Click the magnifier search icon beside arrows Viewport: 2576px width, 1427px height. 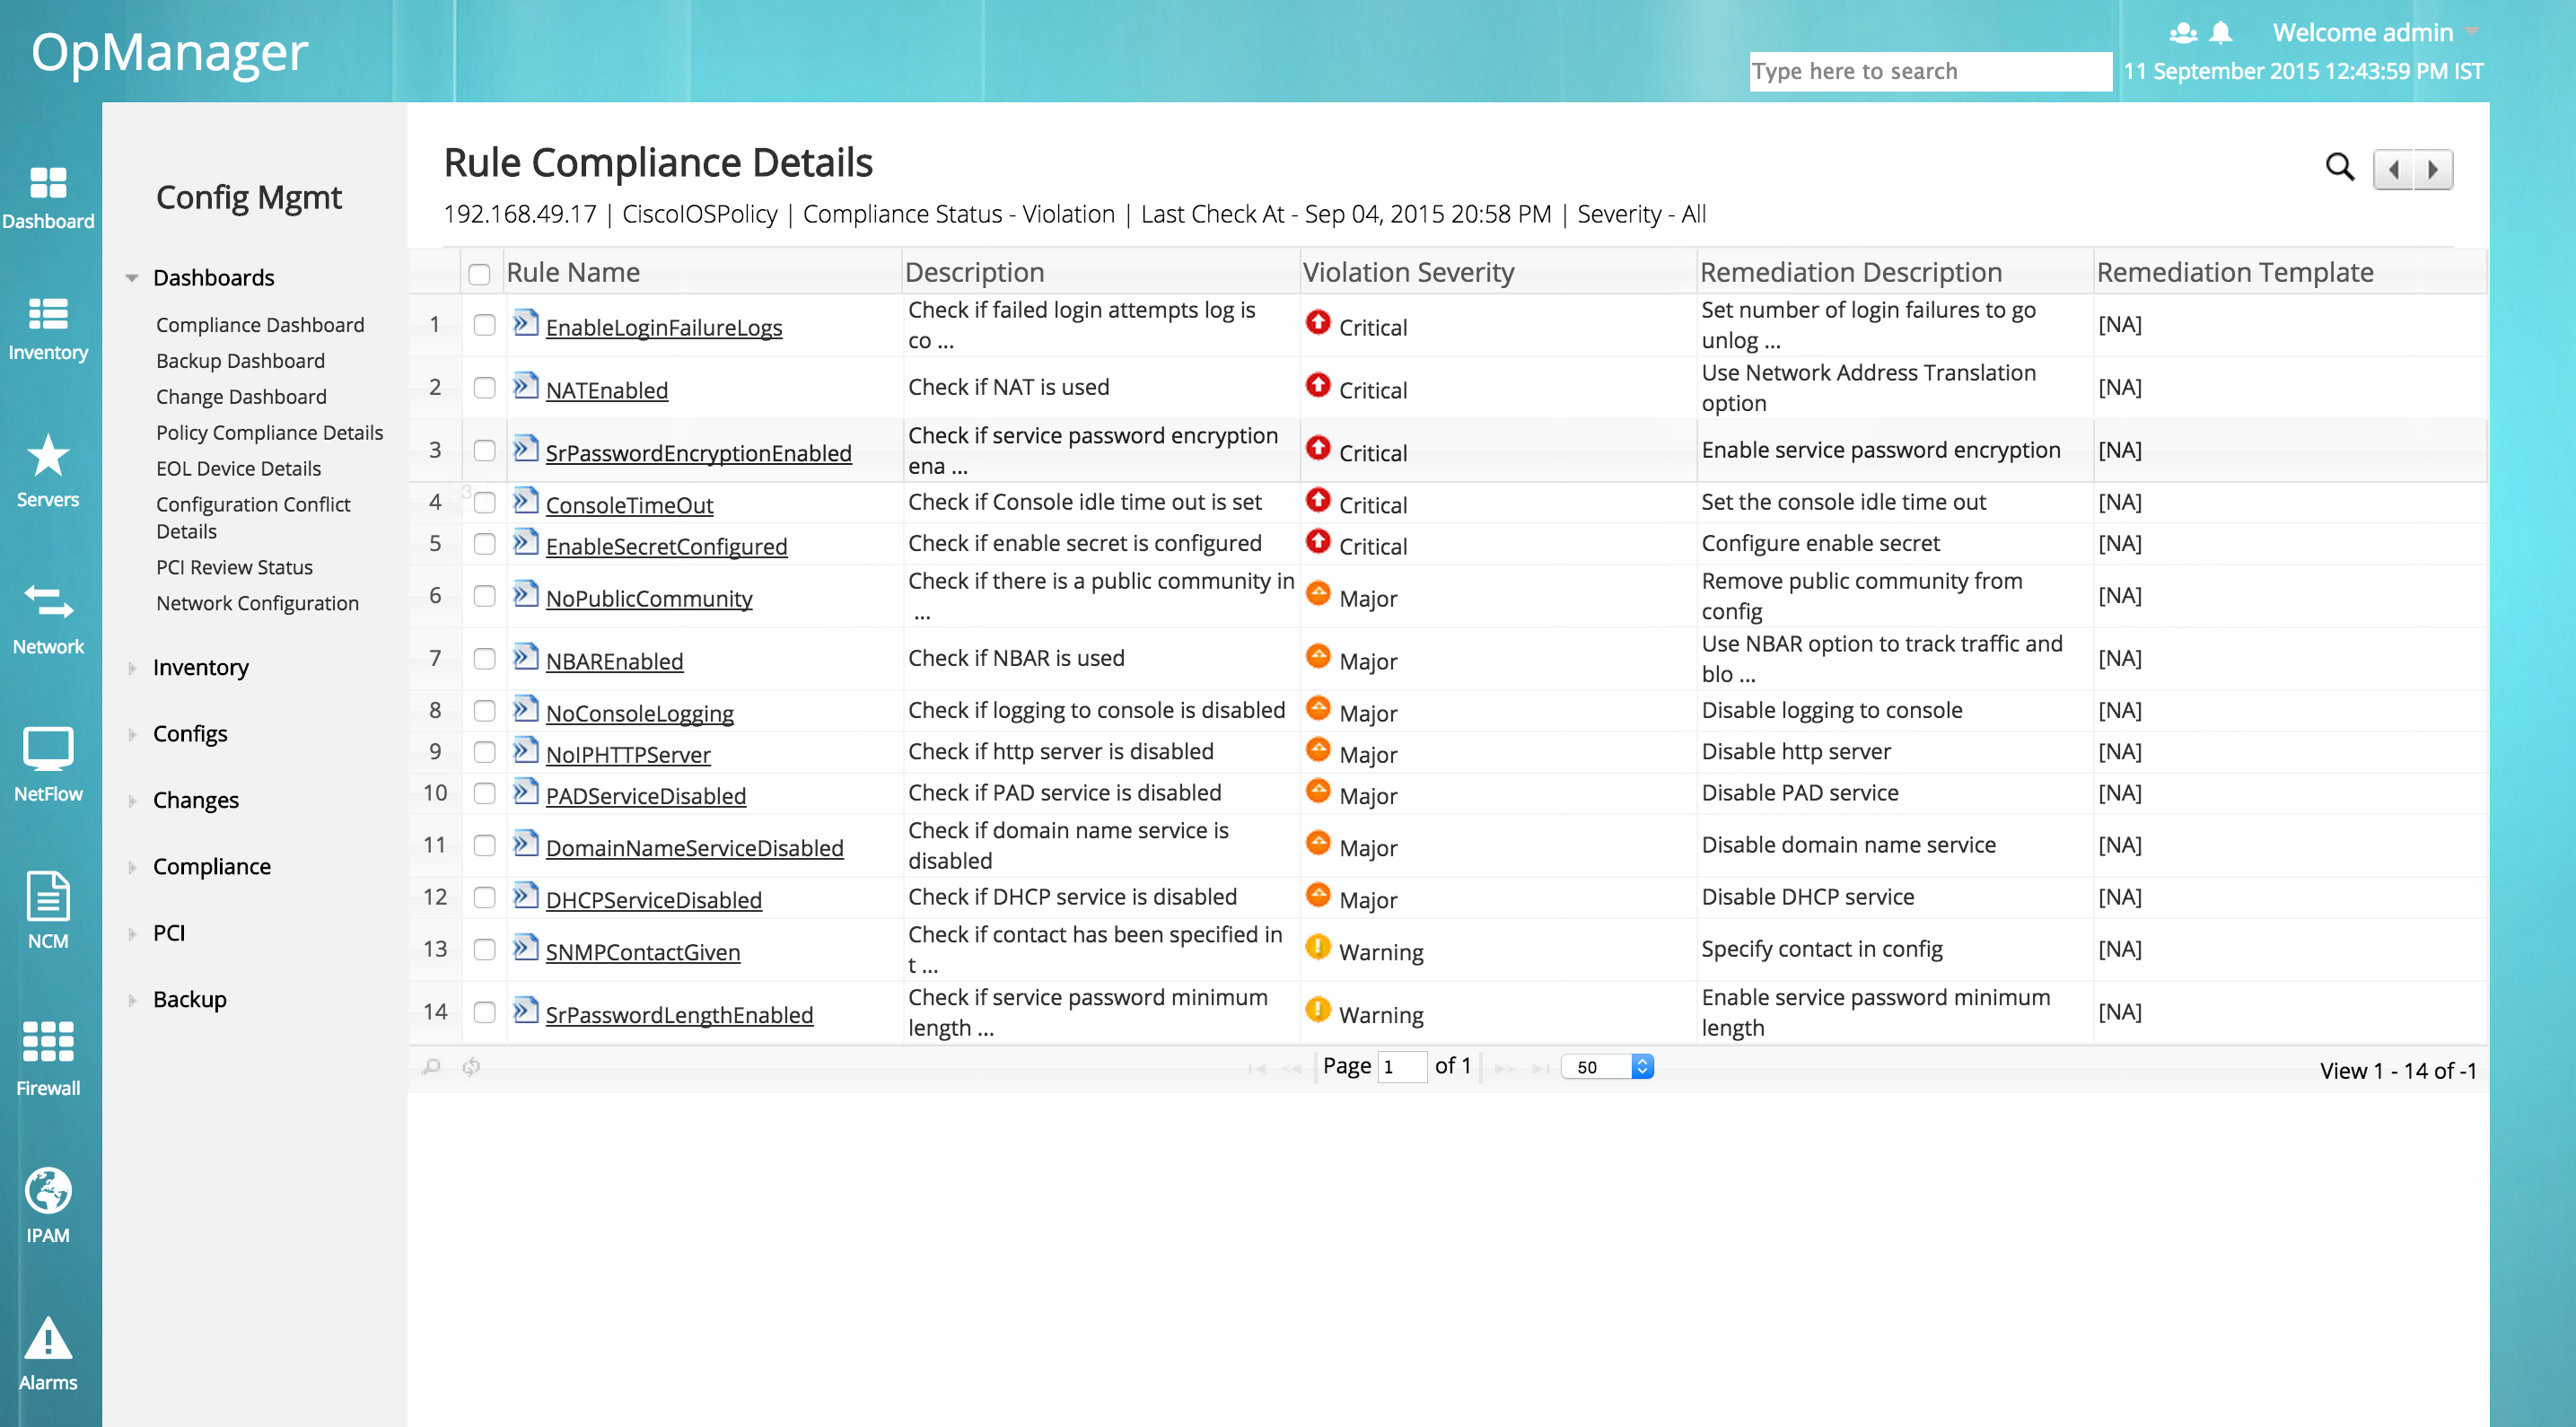point(2339,166)
